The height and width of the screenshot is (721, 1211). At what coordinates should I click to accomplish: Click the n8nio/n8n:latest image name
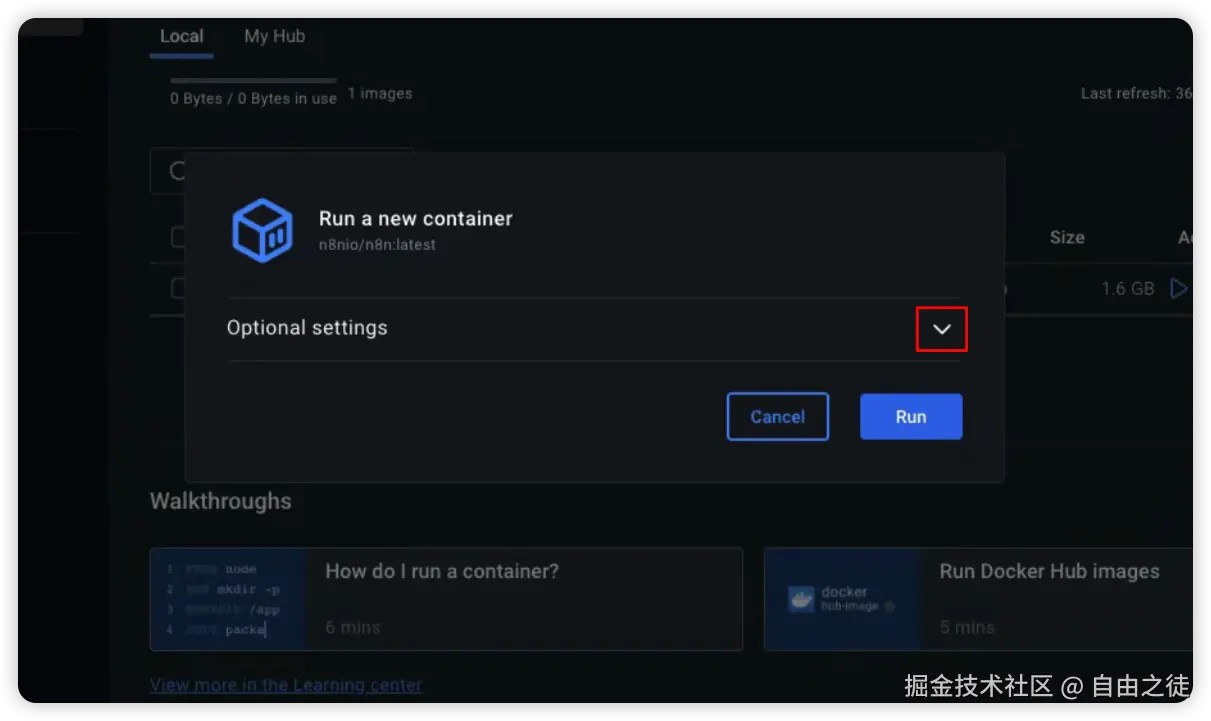point(377,244)
